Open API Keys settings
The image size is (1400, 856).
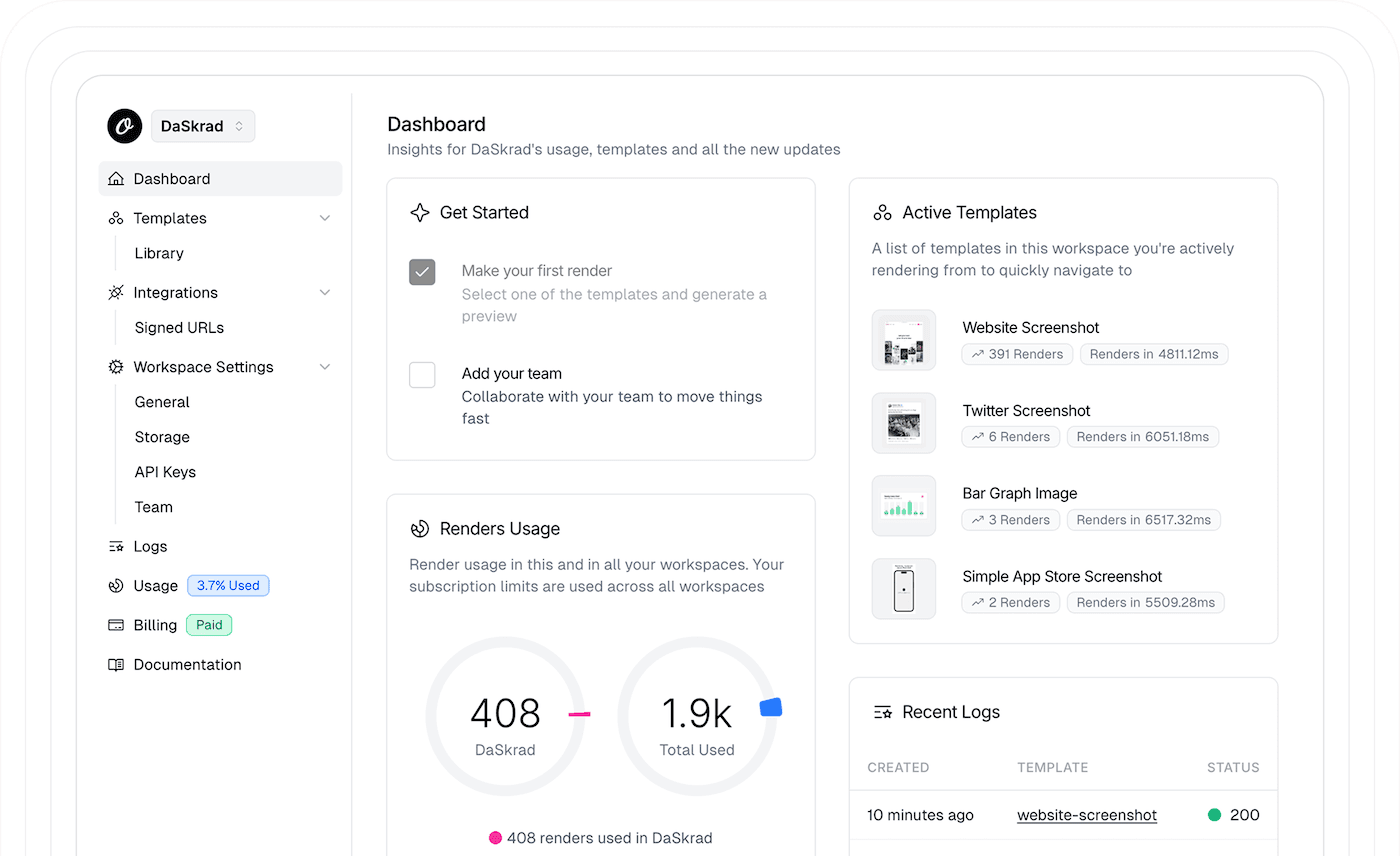tap(165, 472)
